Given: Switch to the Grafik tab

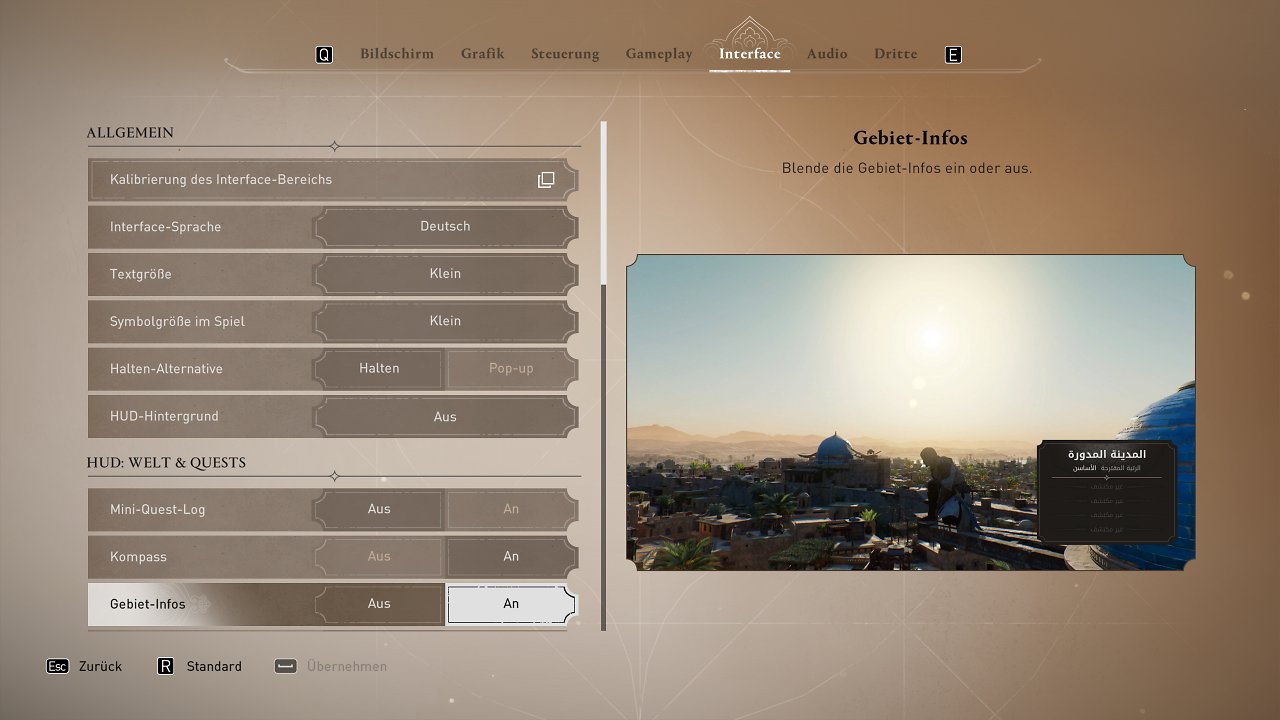Looking at the screenshot, I should (483, 54).
